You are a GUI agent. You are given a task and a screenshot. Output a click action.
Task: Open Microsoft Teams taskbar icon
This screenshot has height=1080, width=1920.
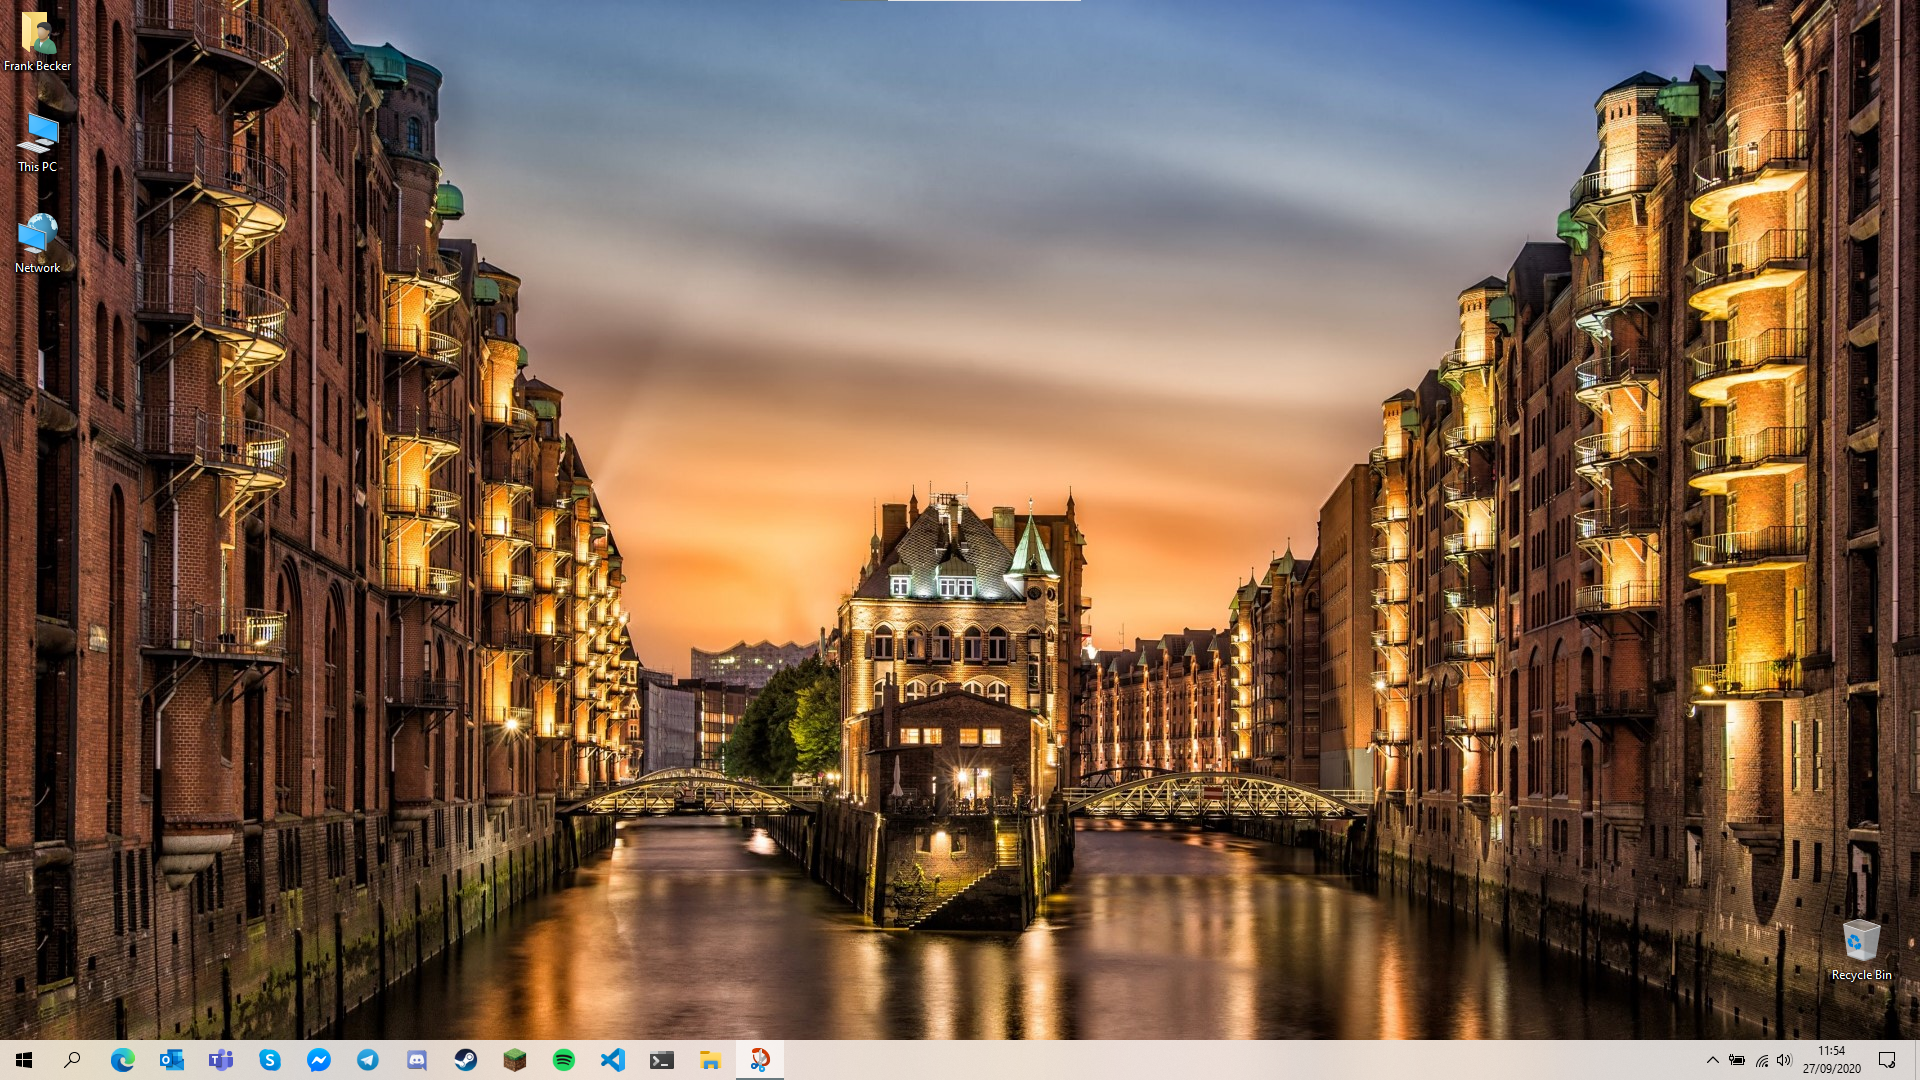[220, 1060]
